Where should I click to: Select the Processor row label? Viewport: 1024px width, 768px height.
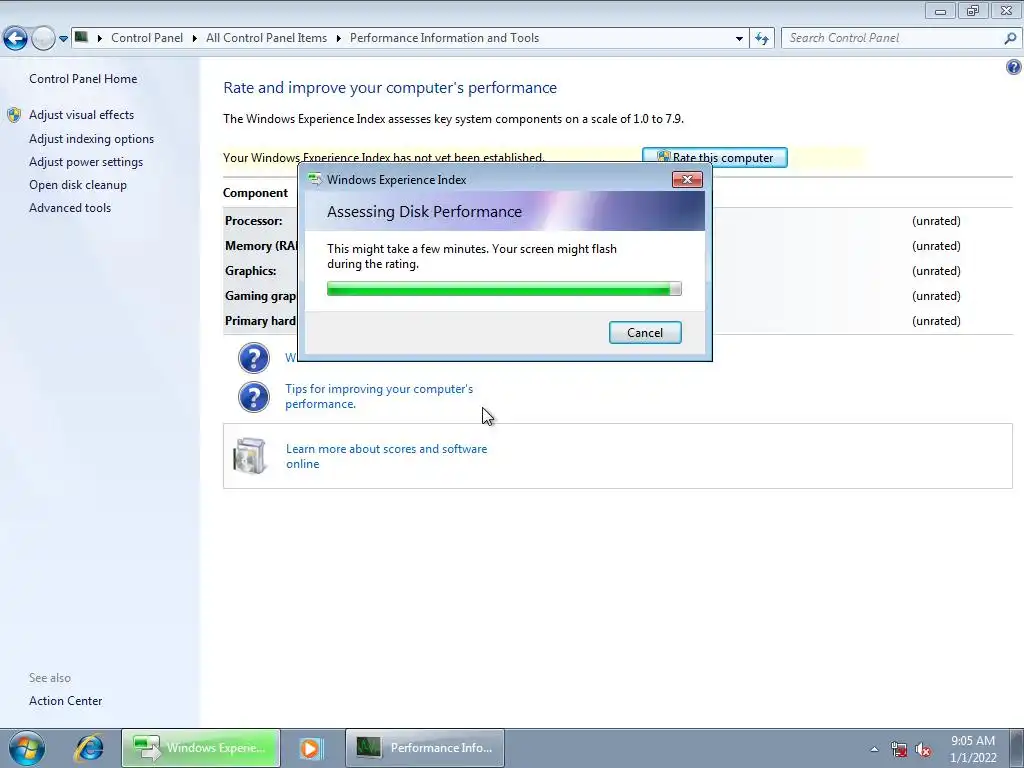[x=253, y=221]
